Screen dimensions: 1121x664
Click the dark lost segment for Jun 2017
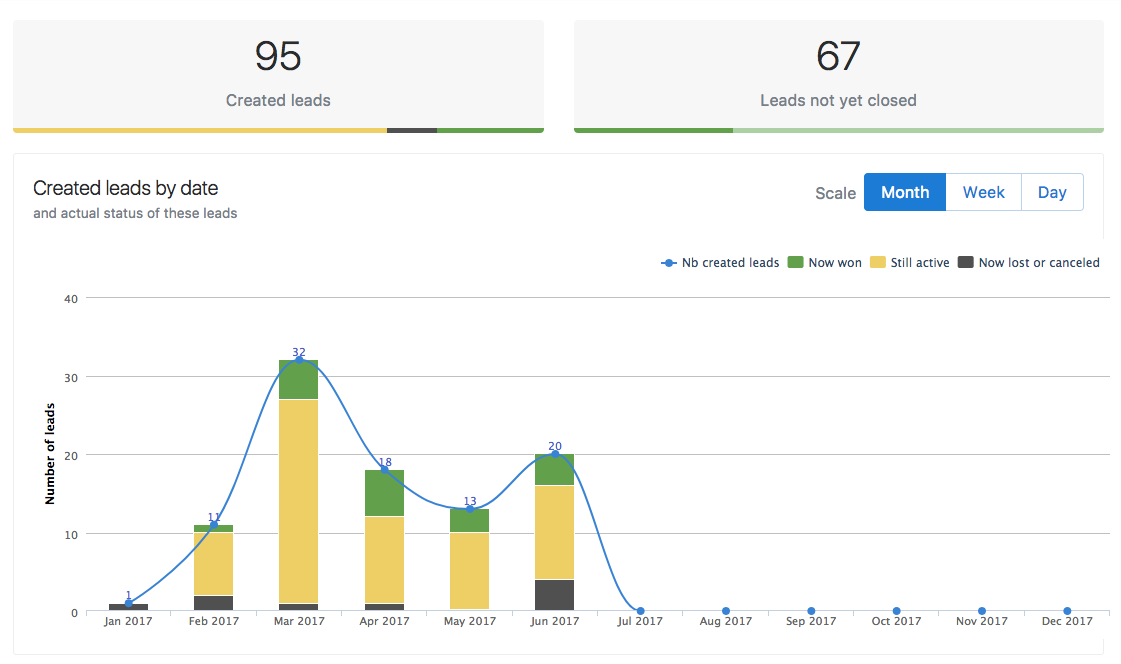coord(555,595)
